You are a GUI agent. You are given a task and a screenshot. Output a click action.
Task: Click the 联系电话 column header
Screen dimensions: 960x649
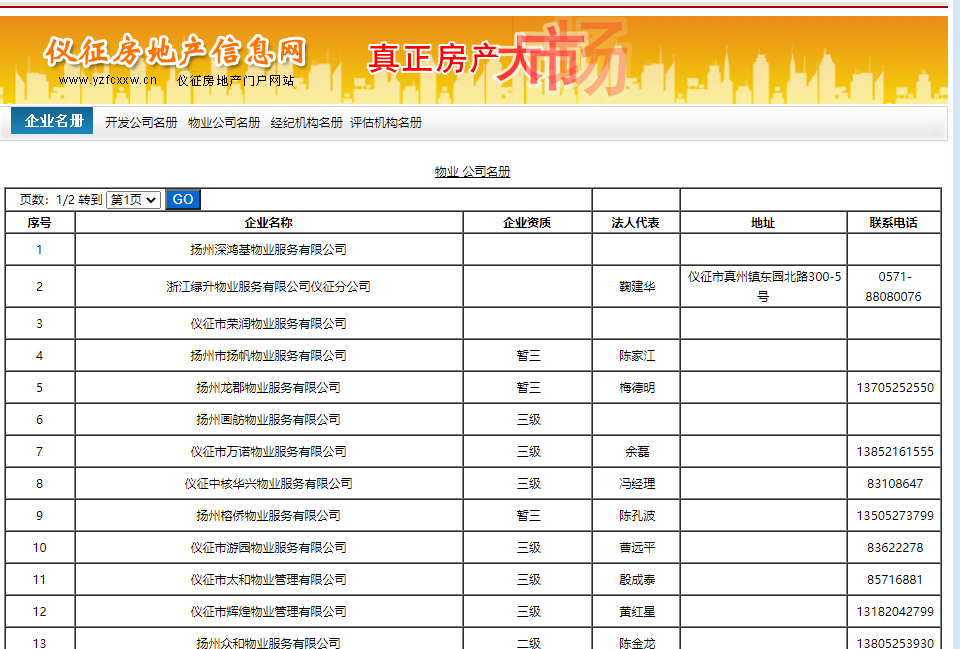coord(893,223)
